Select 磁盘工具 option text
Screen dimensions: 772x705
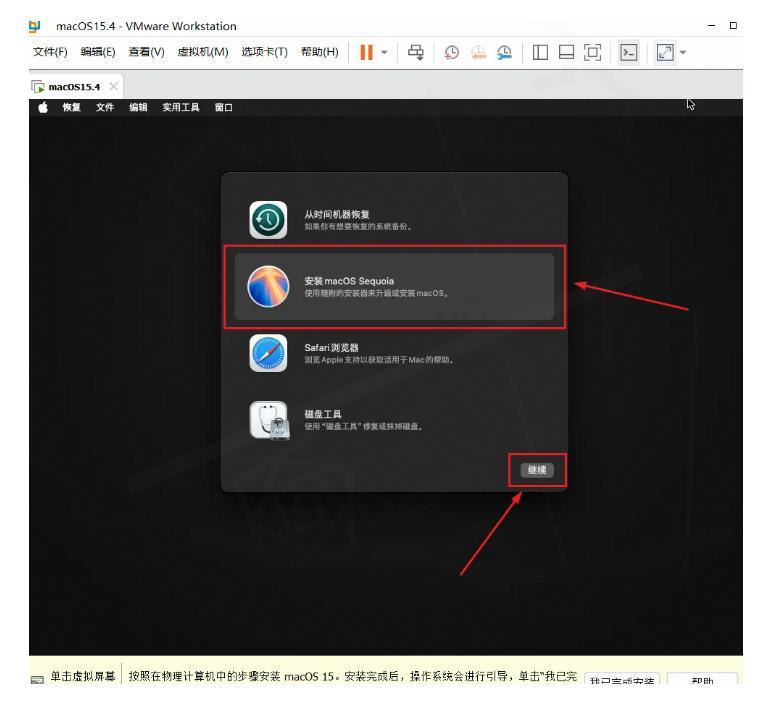click(322, 414)
